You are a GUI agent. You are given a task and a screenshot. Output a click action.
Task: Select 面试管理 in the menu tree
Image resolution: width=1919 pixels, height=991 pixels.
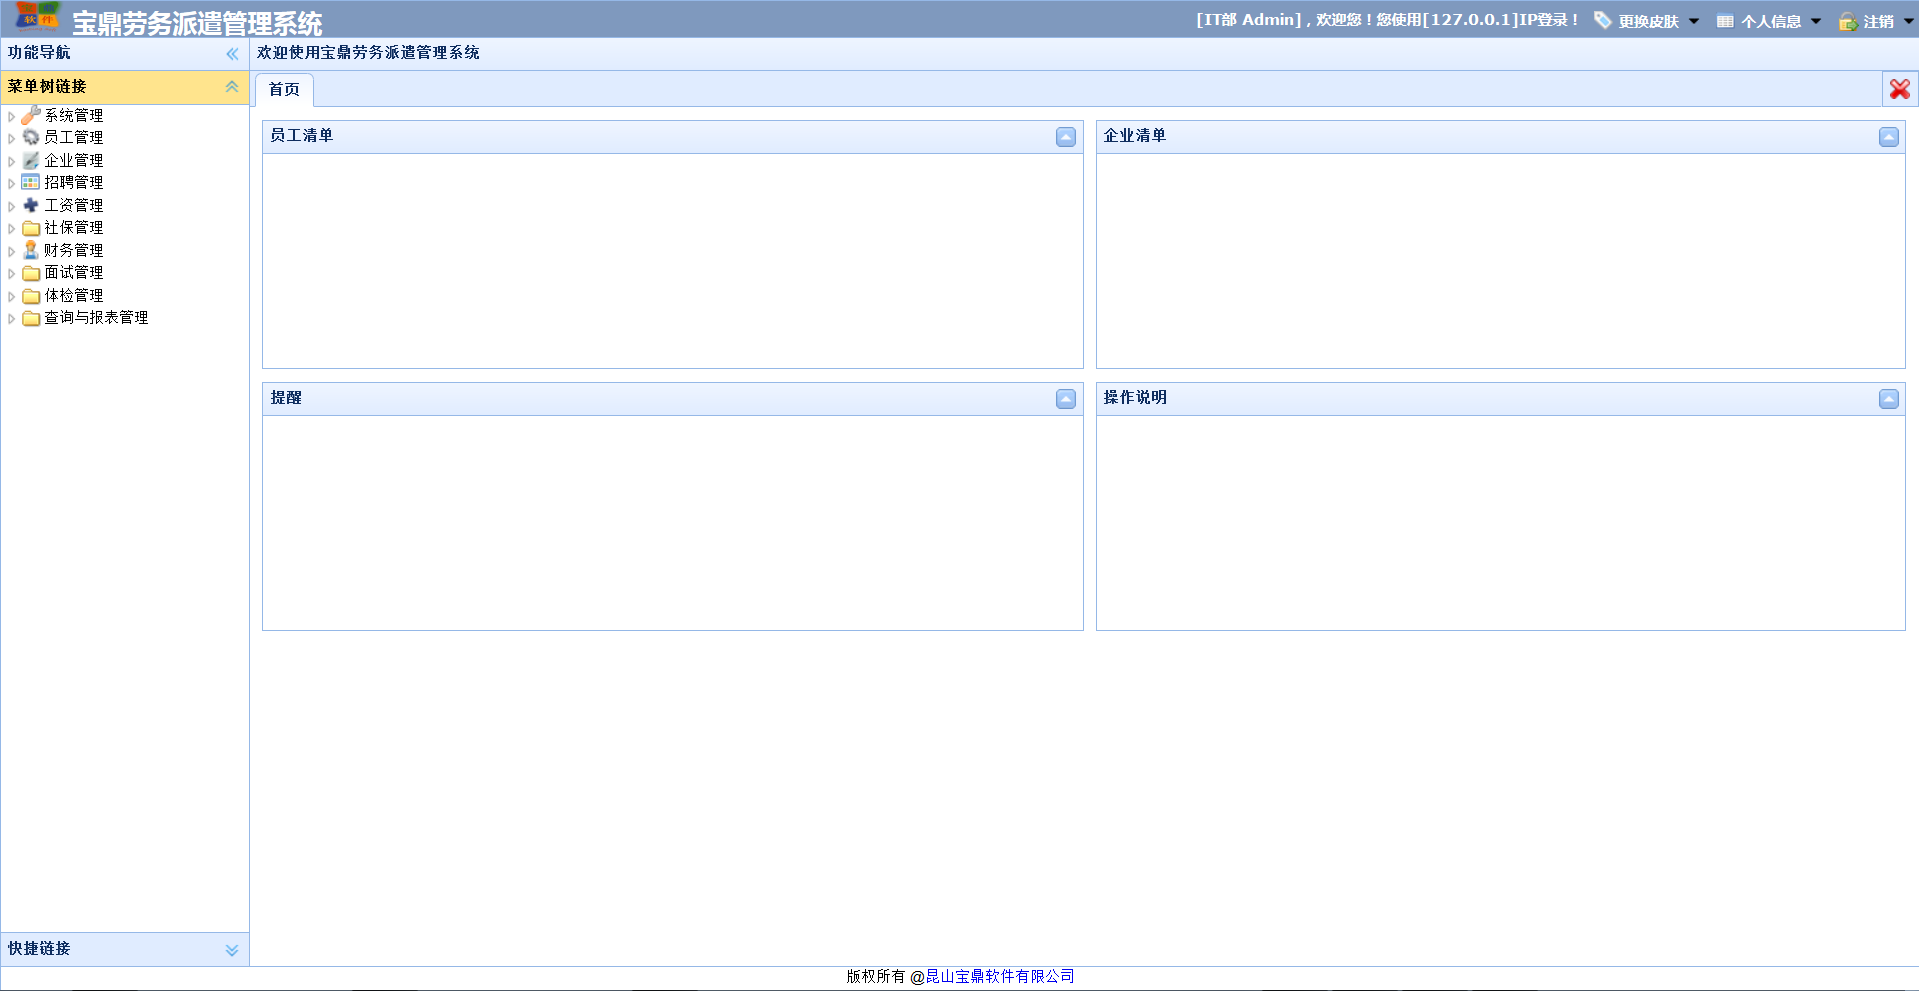pyautogui.click(x=74, y=273)
